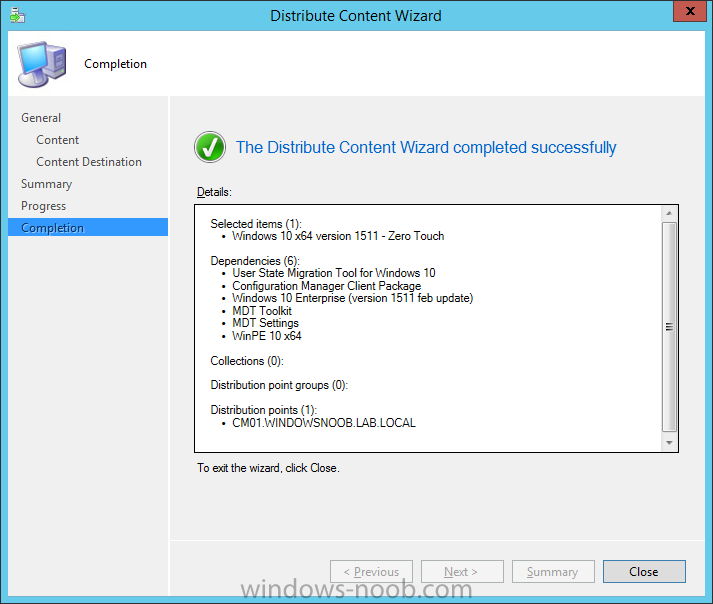
Task: Click the Next button
Action: [x=462, y=571]
